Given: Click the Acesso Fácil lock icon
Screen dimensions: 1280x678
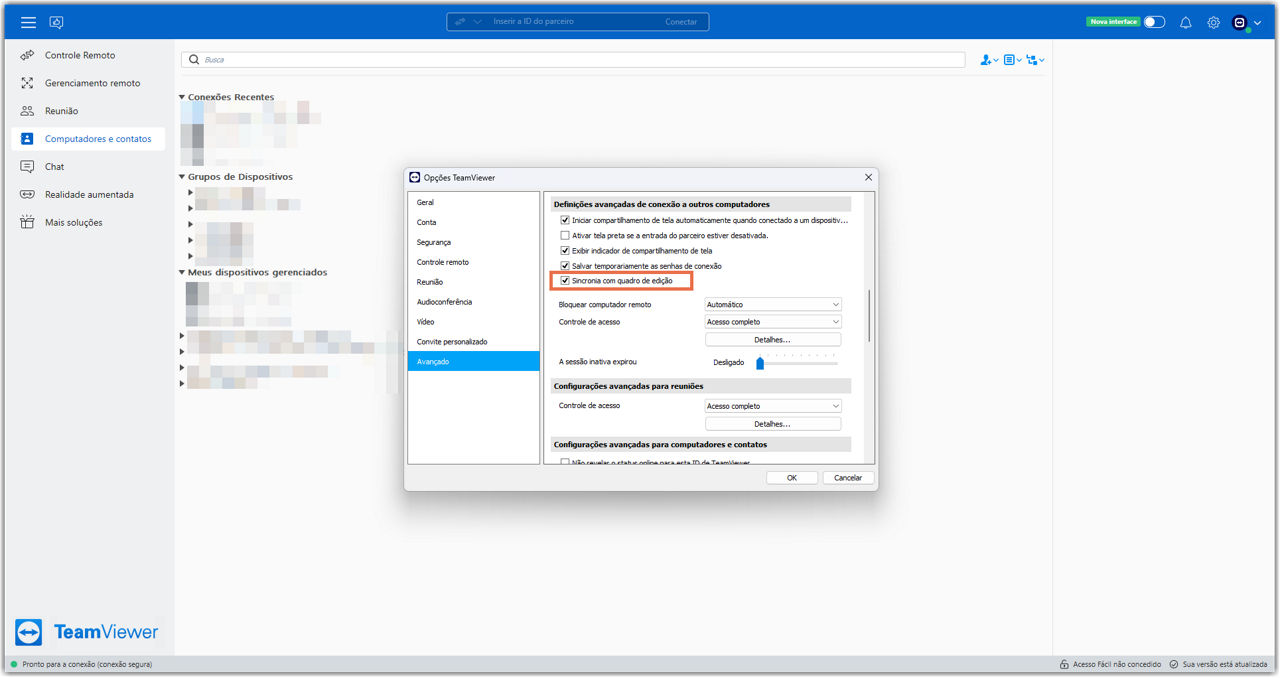Looking at the screenshot, I should 1064,664.
